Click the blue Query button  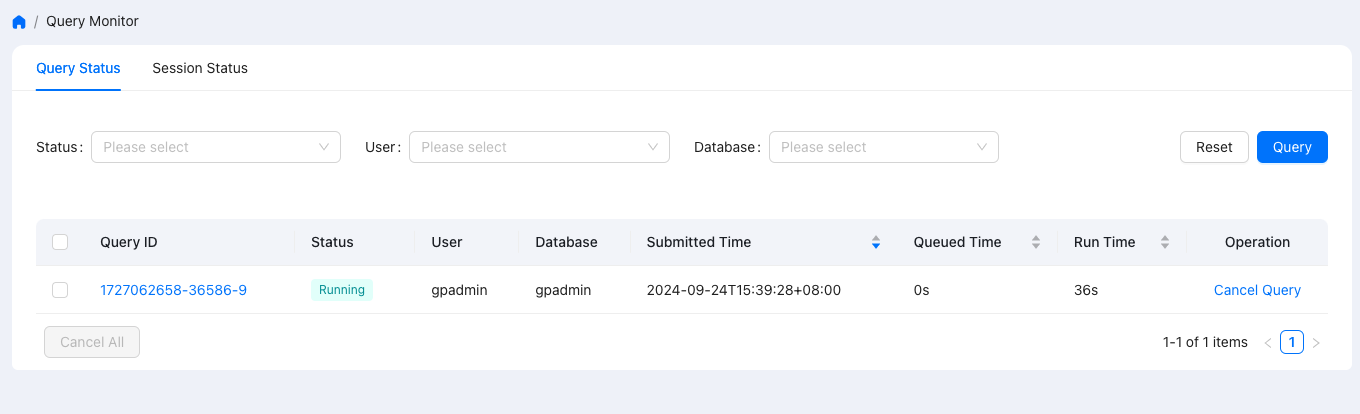tap(1292, 147)
